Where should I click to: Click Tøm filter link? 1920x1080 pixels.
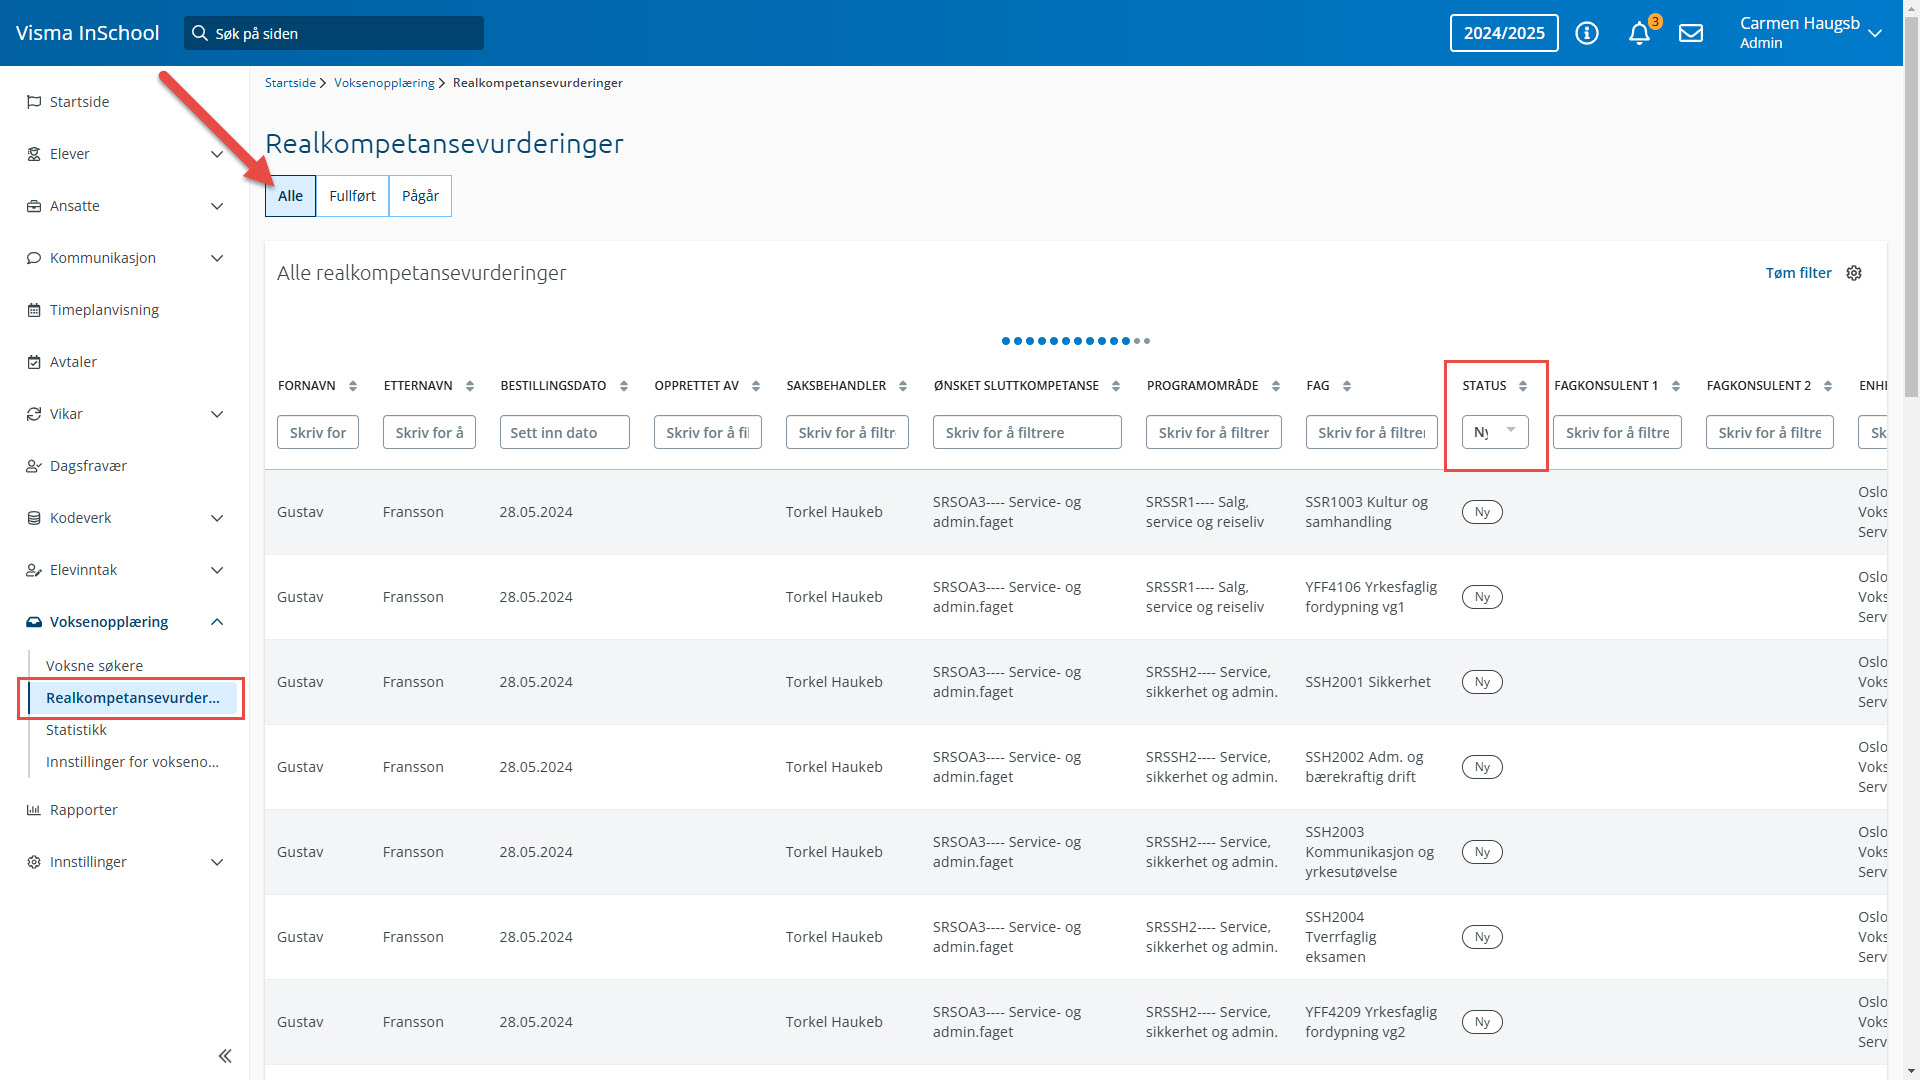tap(1798, 273)
